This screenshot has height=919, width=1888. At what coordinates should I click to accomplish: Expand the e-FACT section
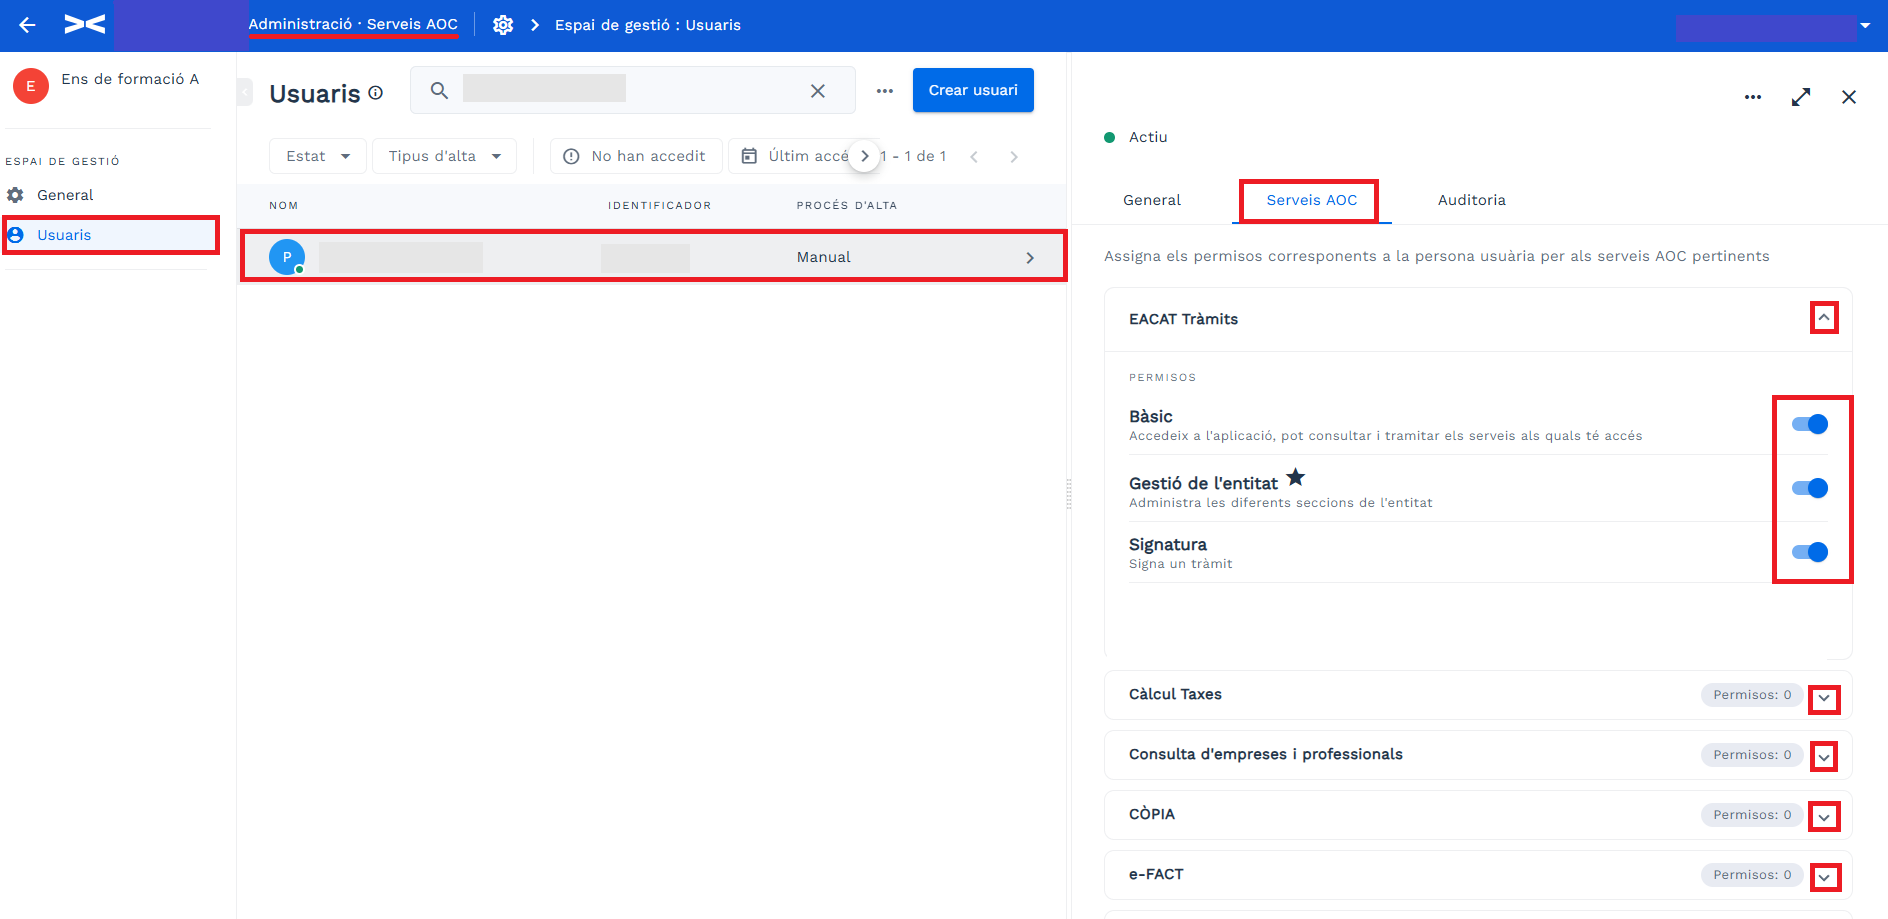pyautogui.click(x=1824, y=877)
